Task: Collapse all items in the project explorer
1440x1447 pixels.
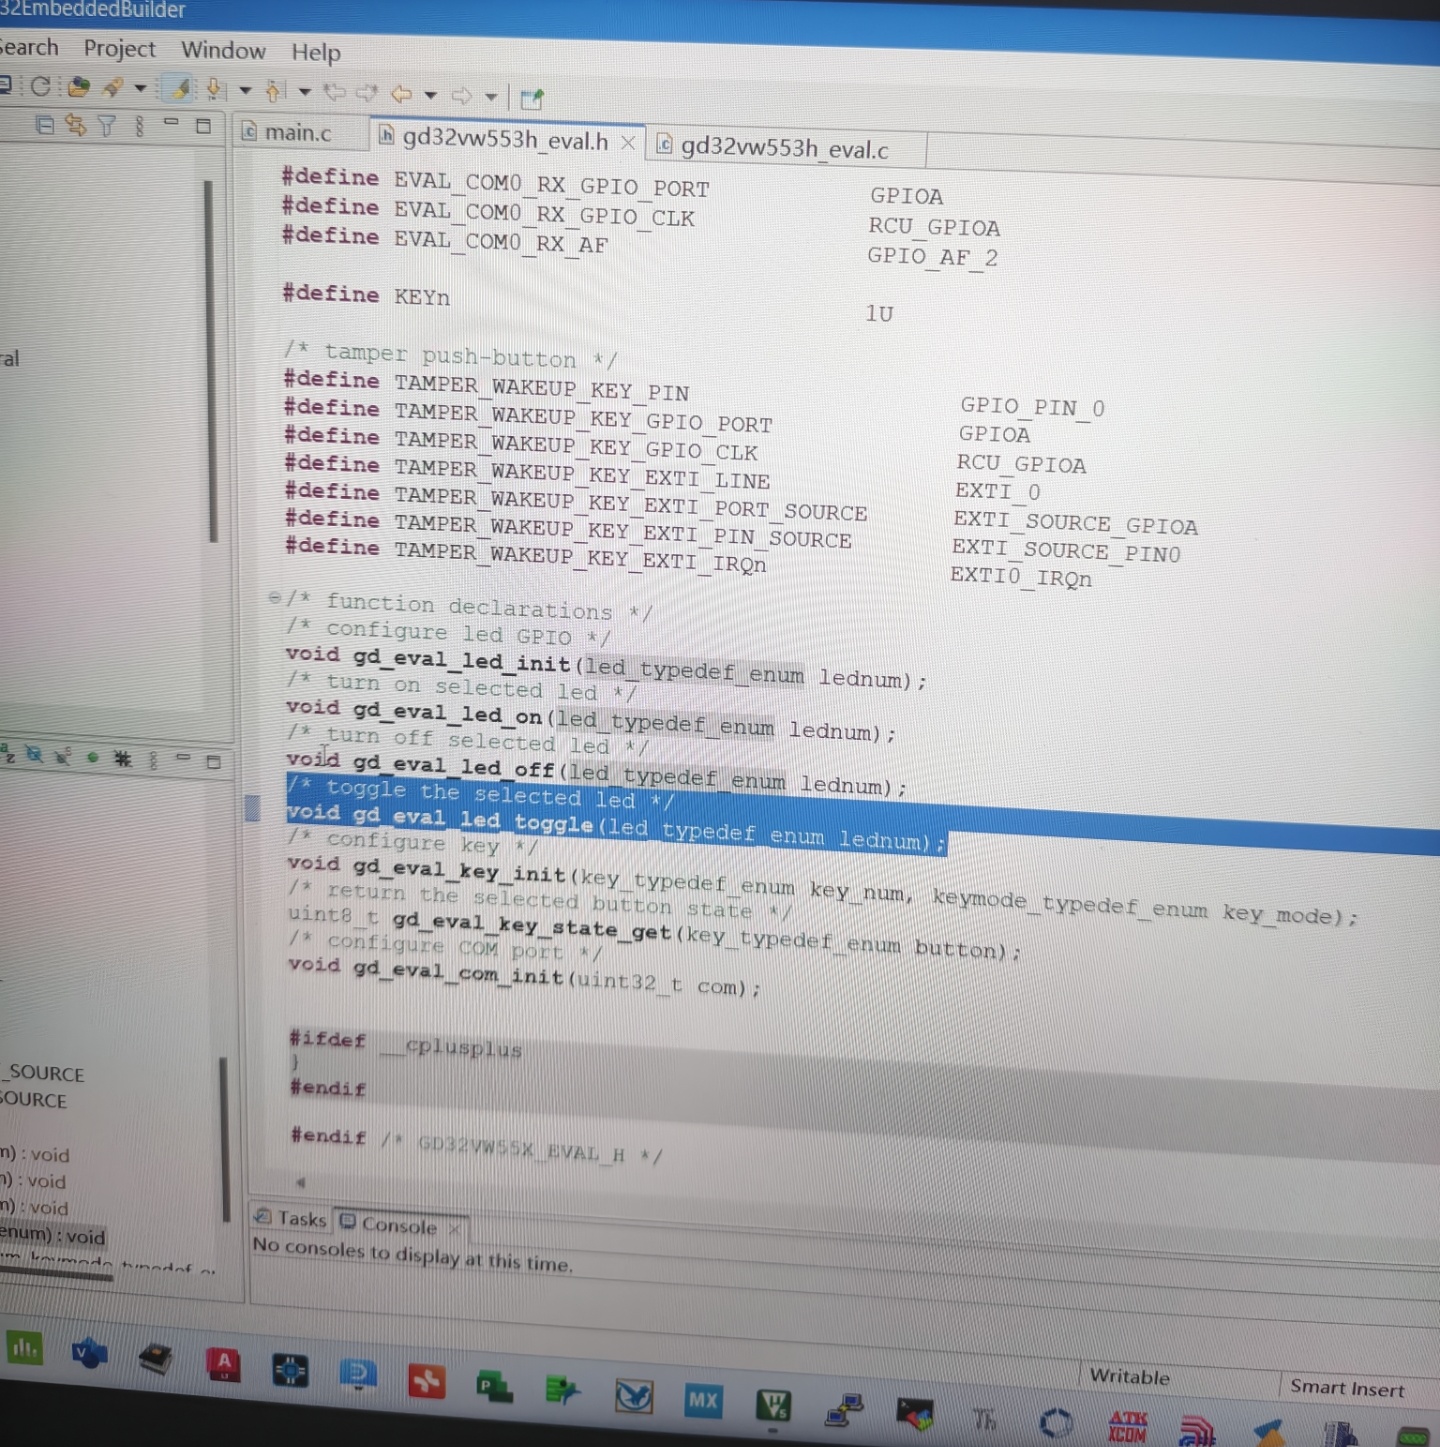Action: pyautogui.click(x=44, y=125)
